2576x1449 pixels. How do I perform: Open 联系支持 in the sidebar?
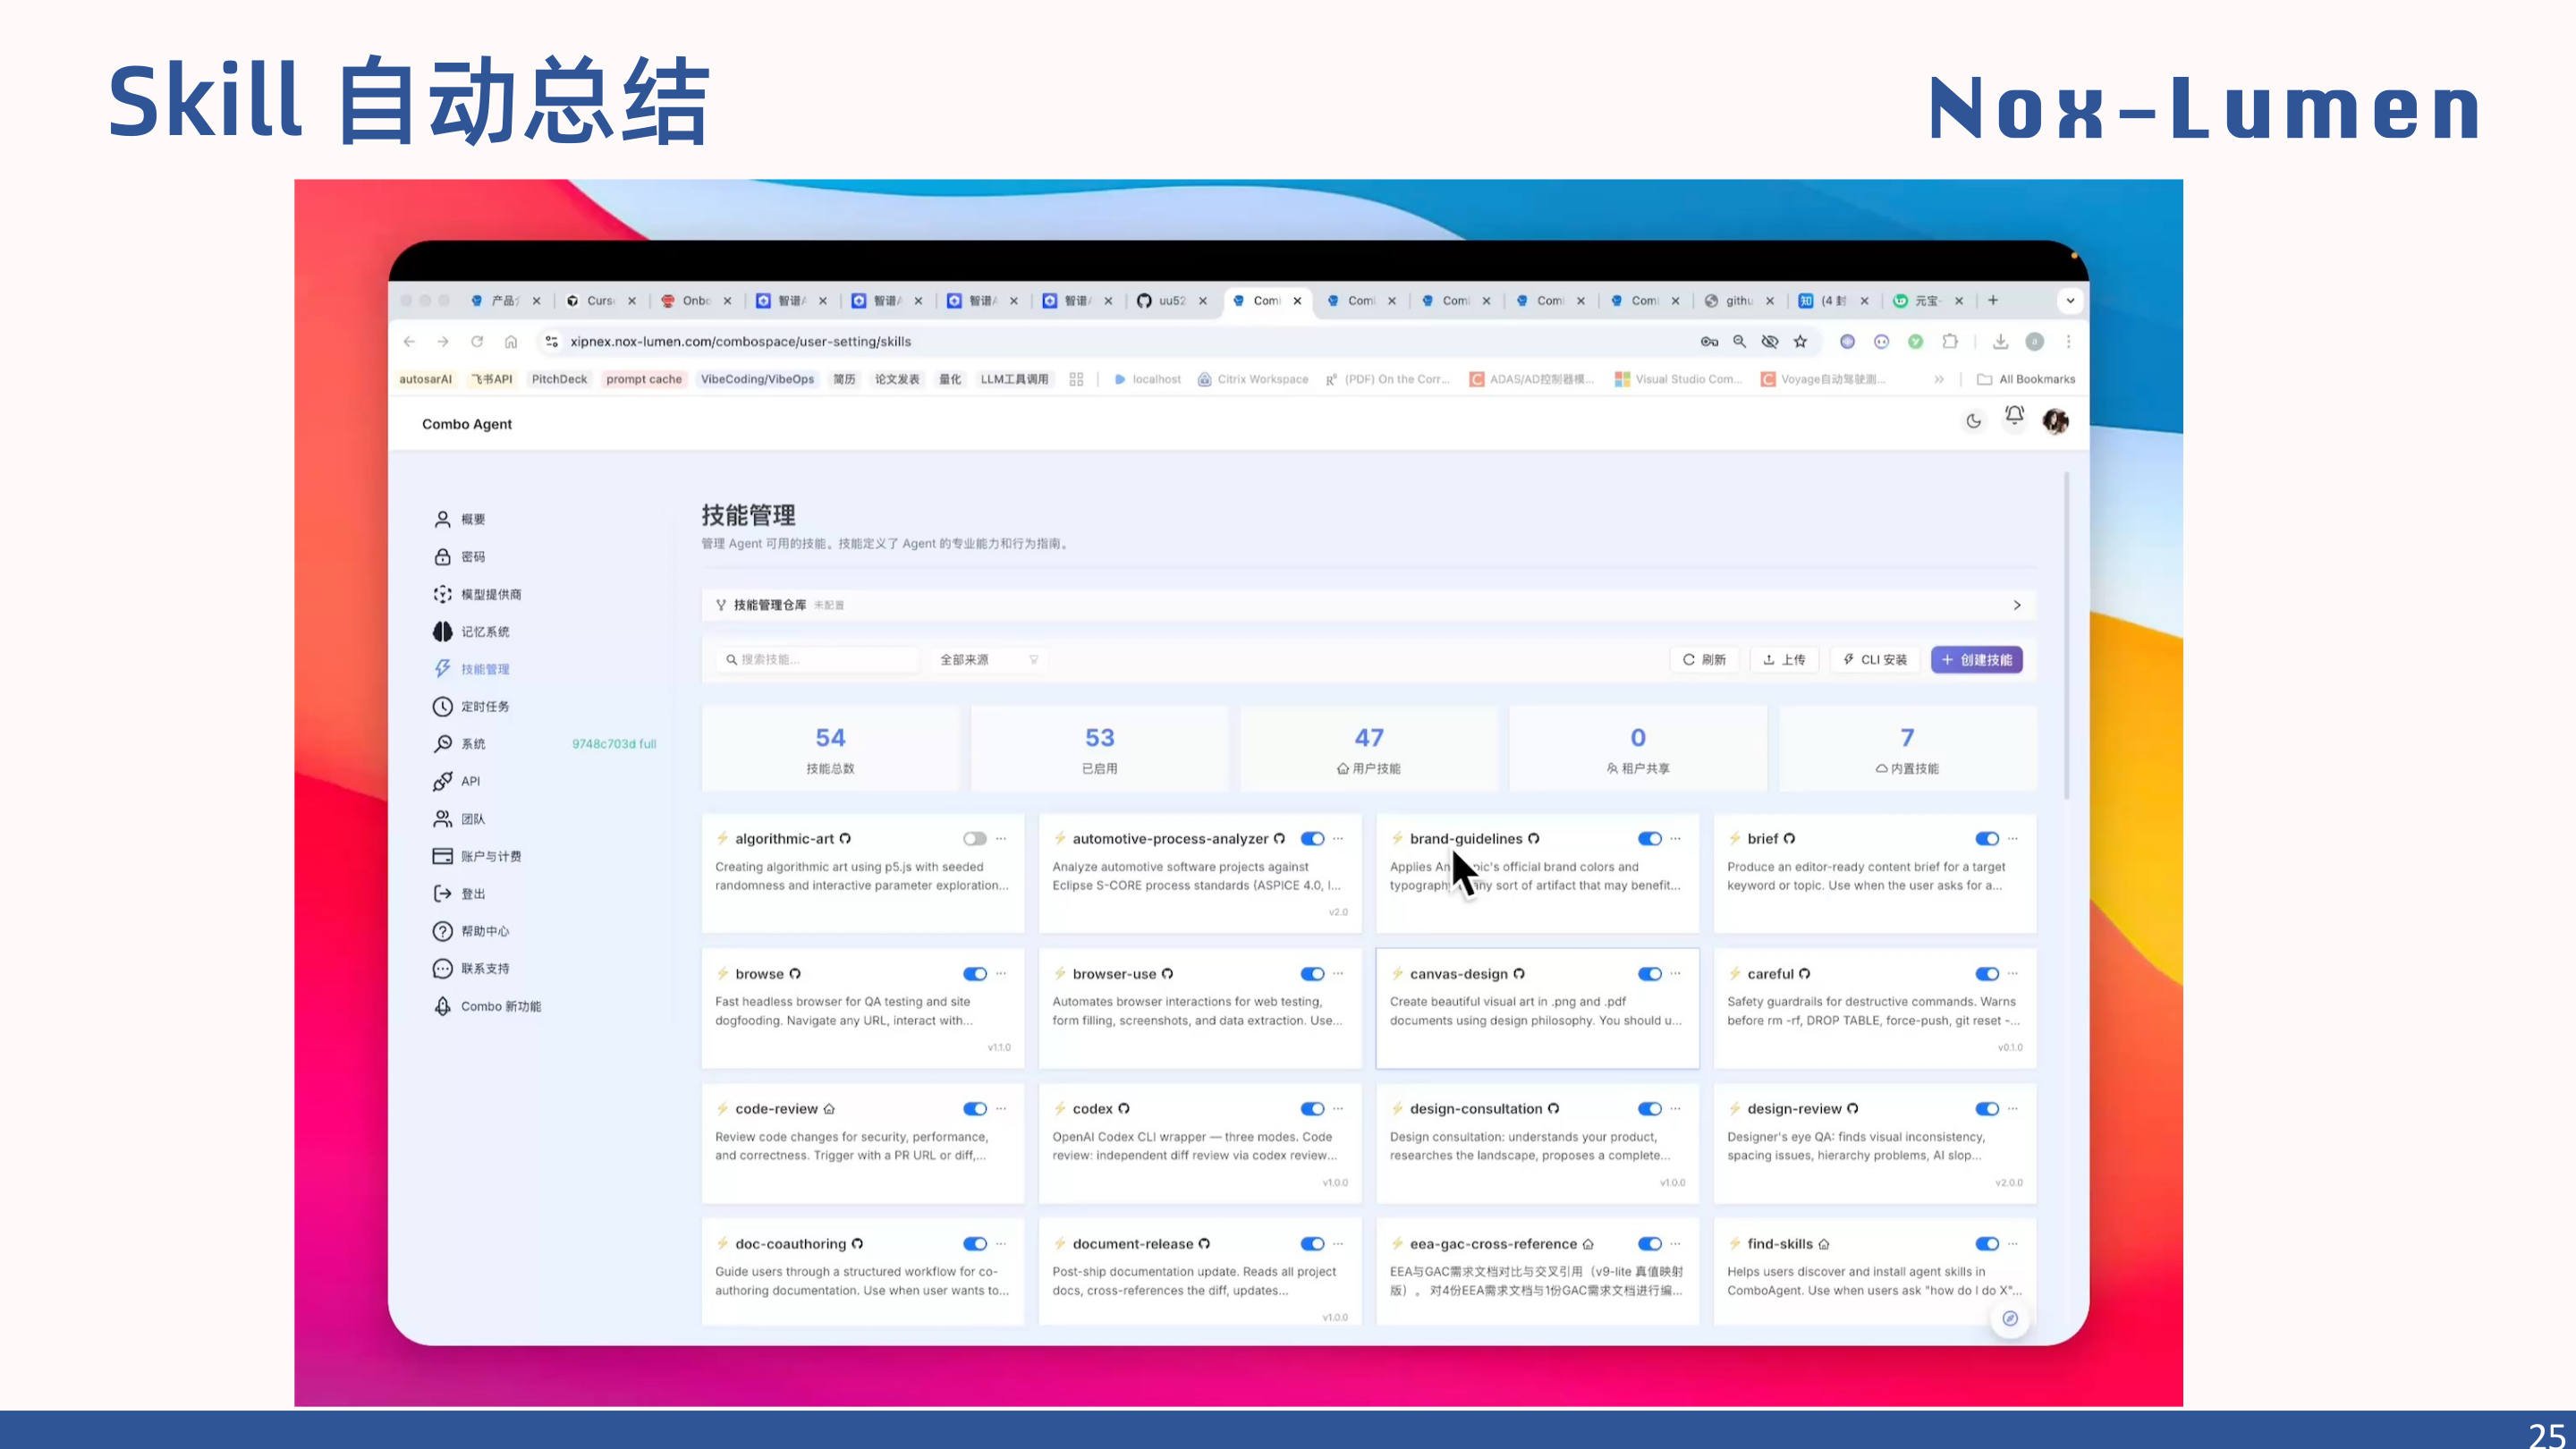coord(471,968)
